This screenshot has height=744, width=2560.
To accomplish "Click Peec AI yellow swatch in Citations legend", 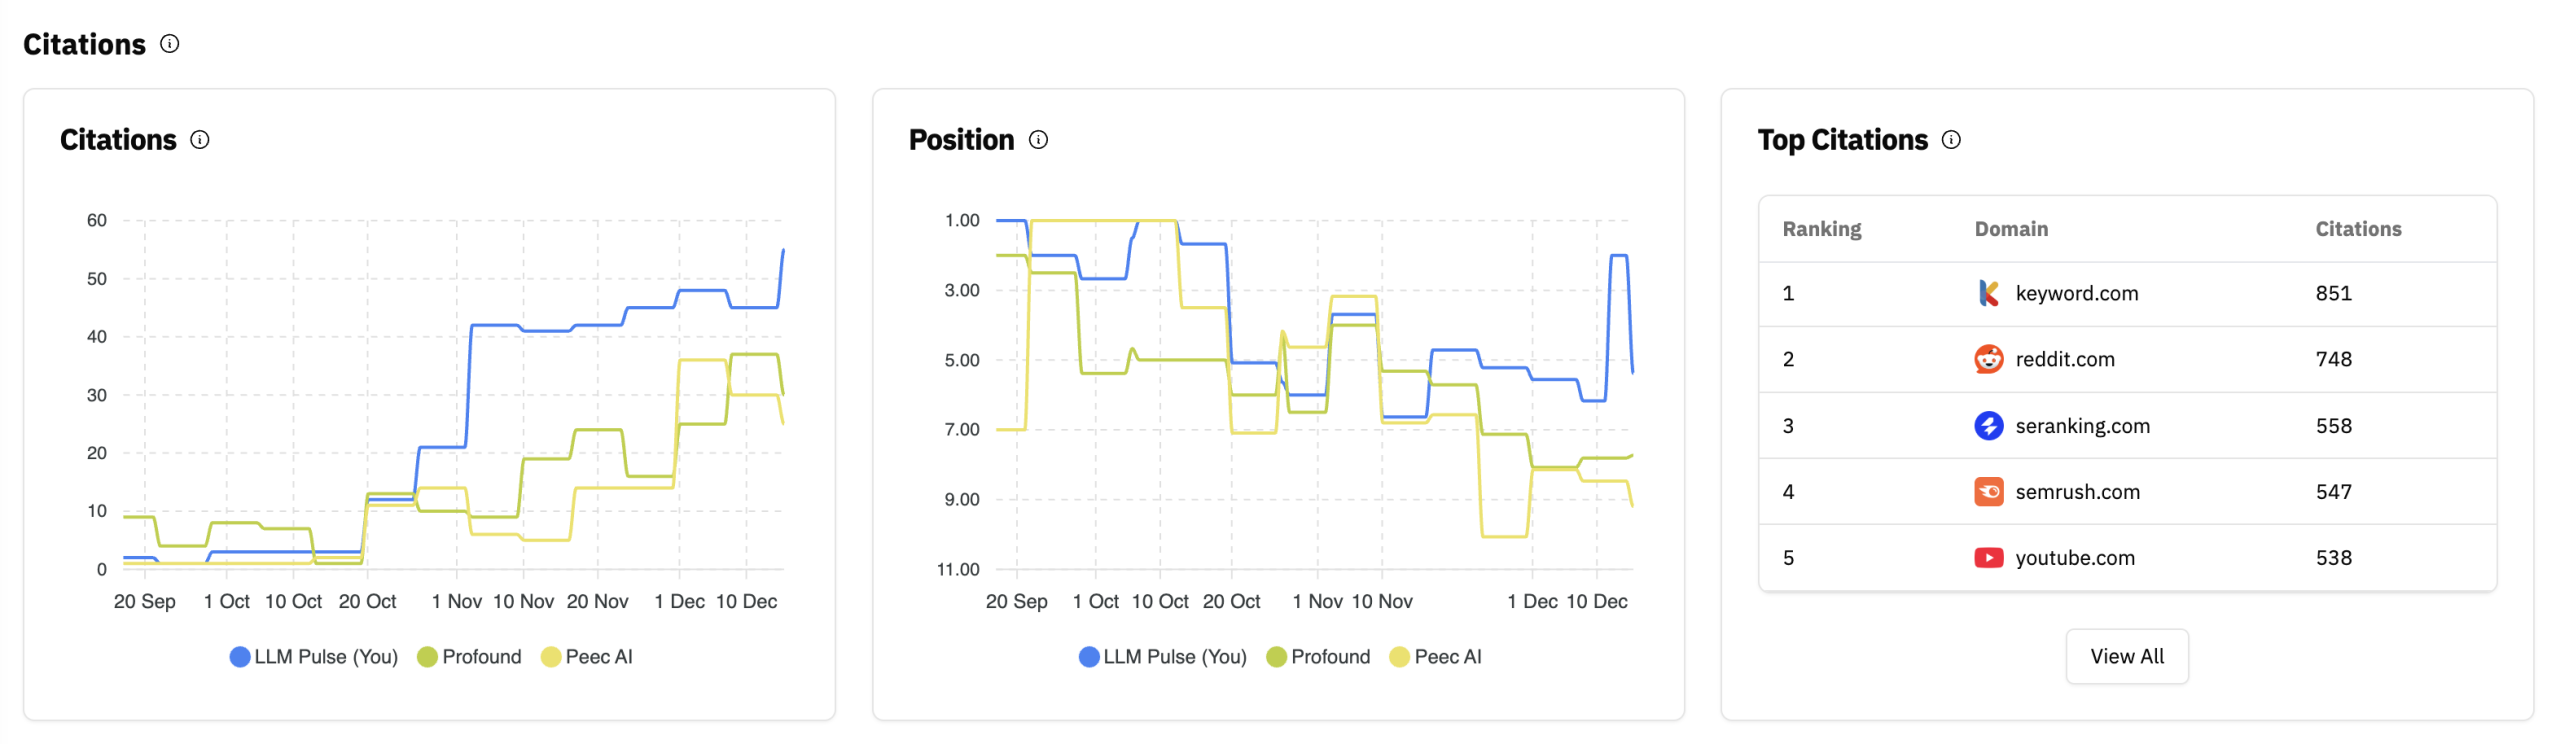I will [x=551, y=657].
